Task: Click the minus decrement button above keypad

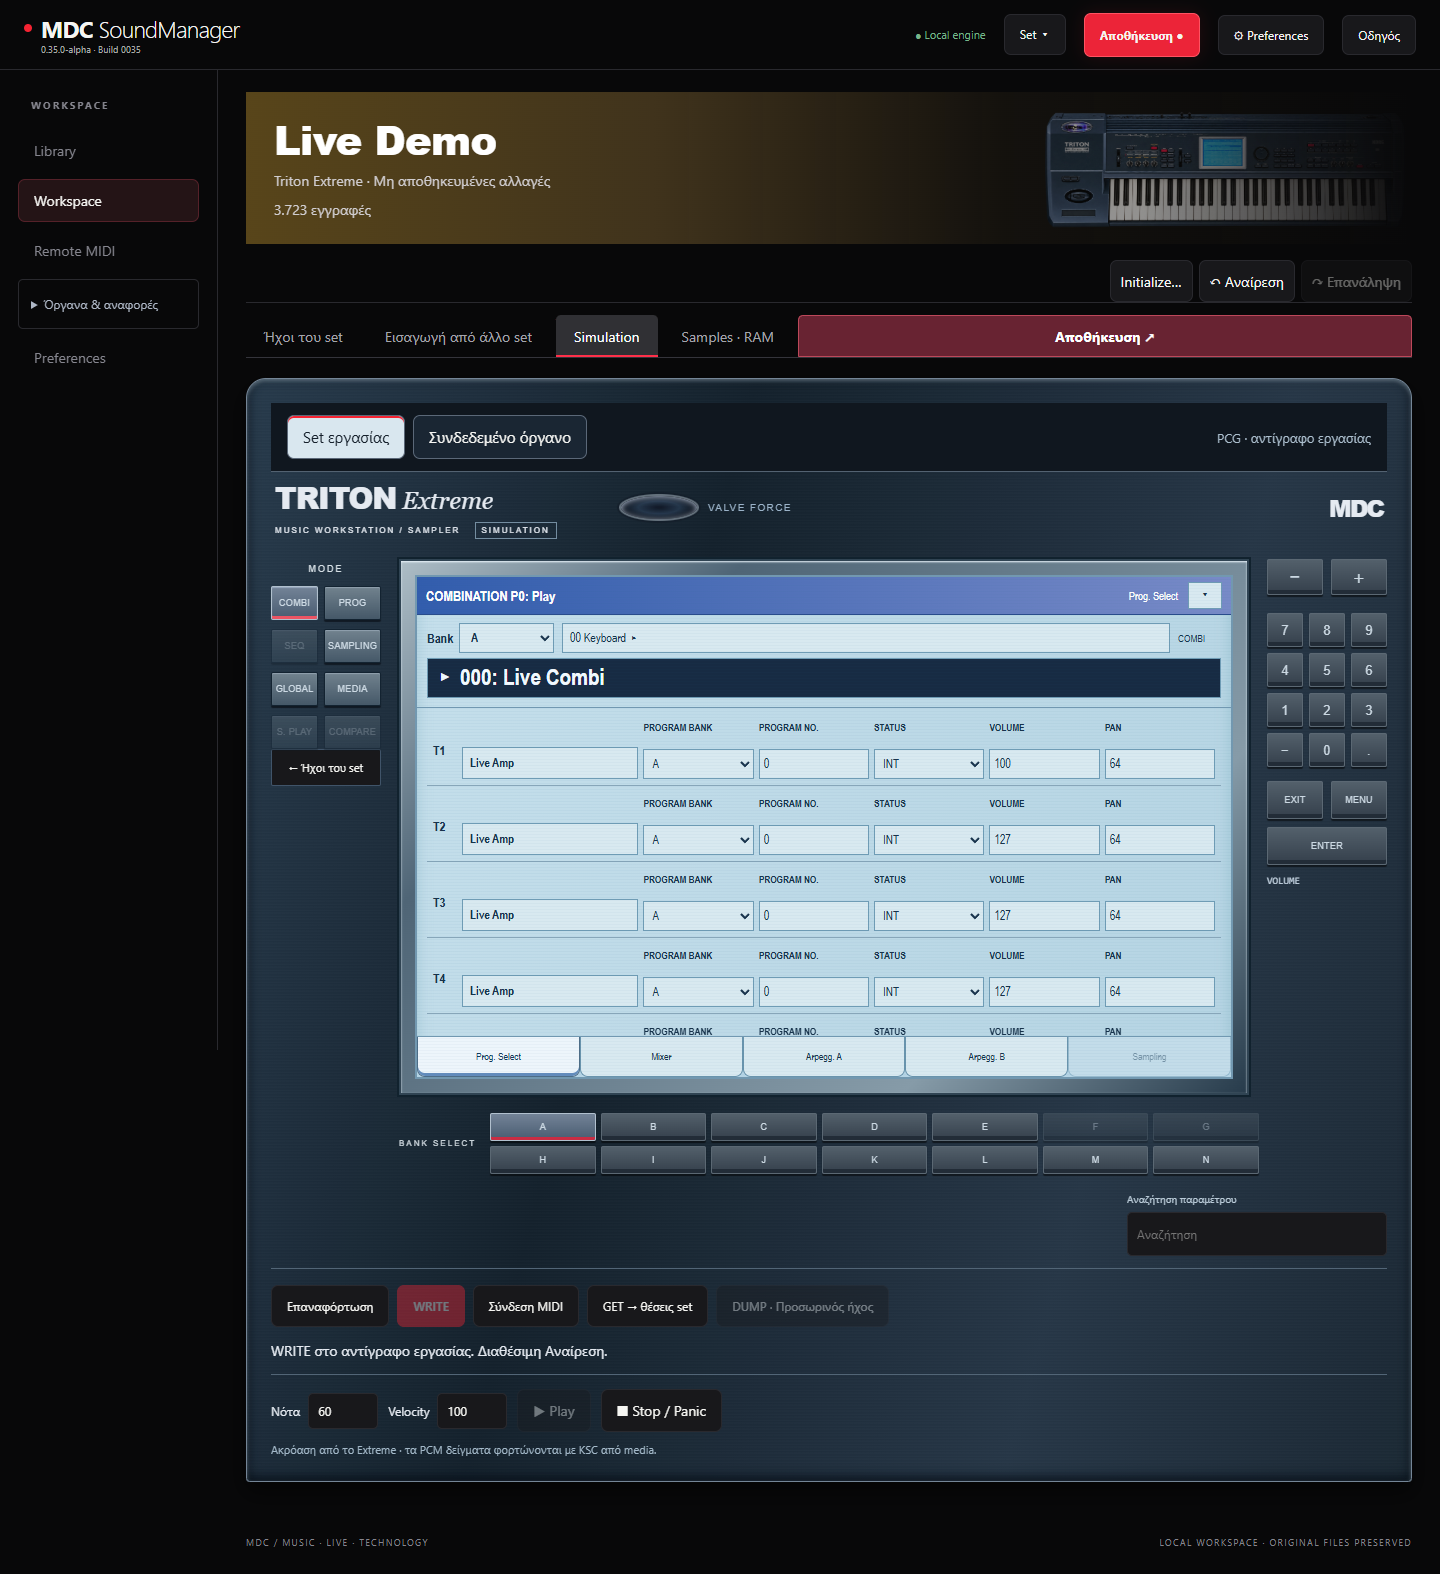Action: (1294, 578)
